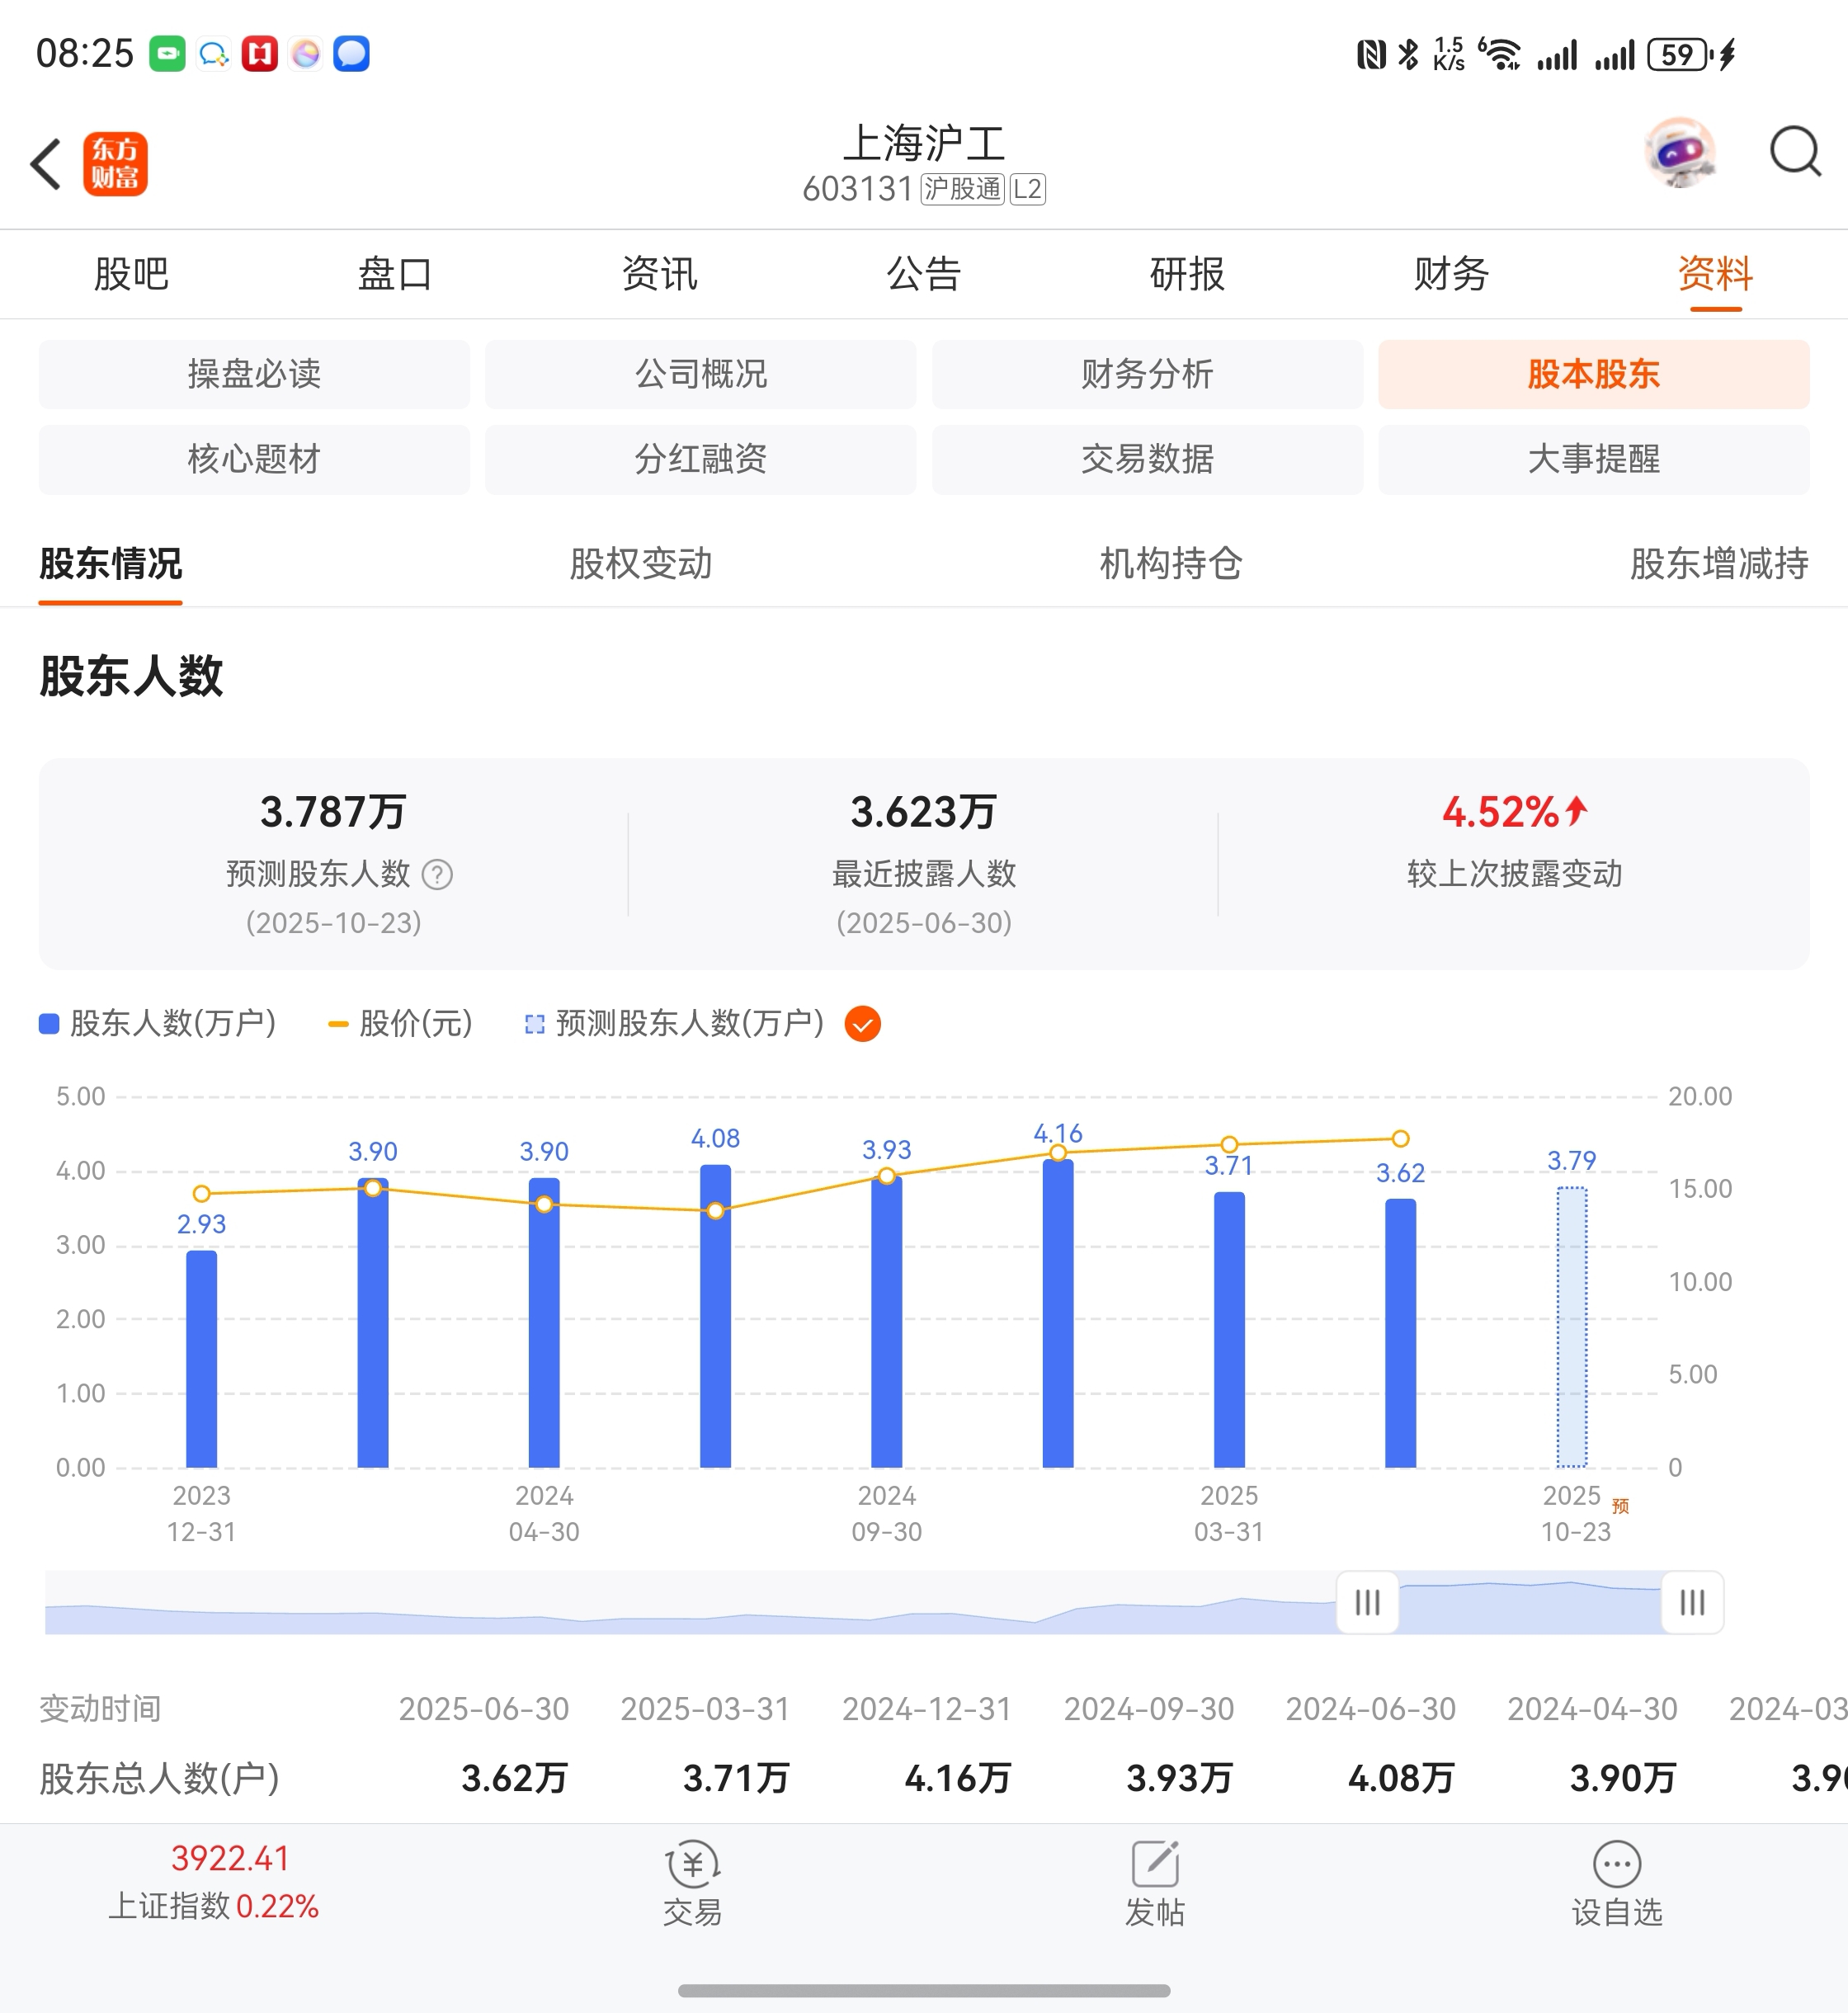1848x2013 pixels.
Task: Toggle 股东人数(万户) legend series
Action: 158,1024
